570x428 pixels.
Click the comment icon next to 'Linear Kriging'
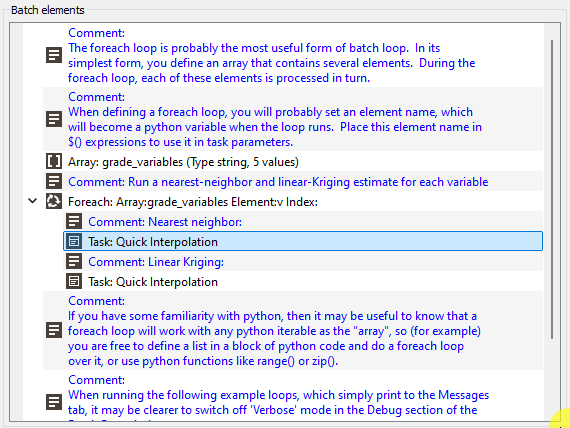74,261
